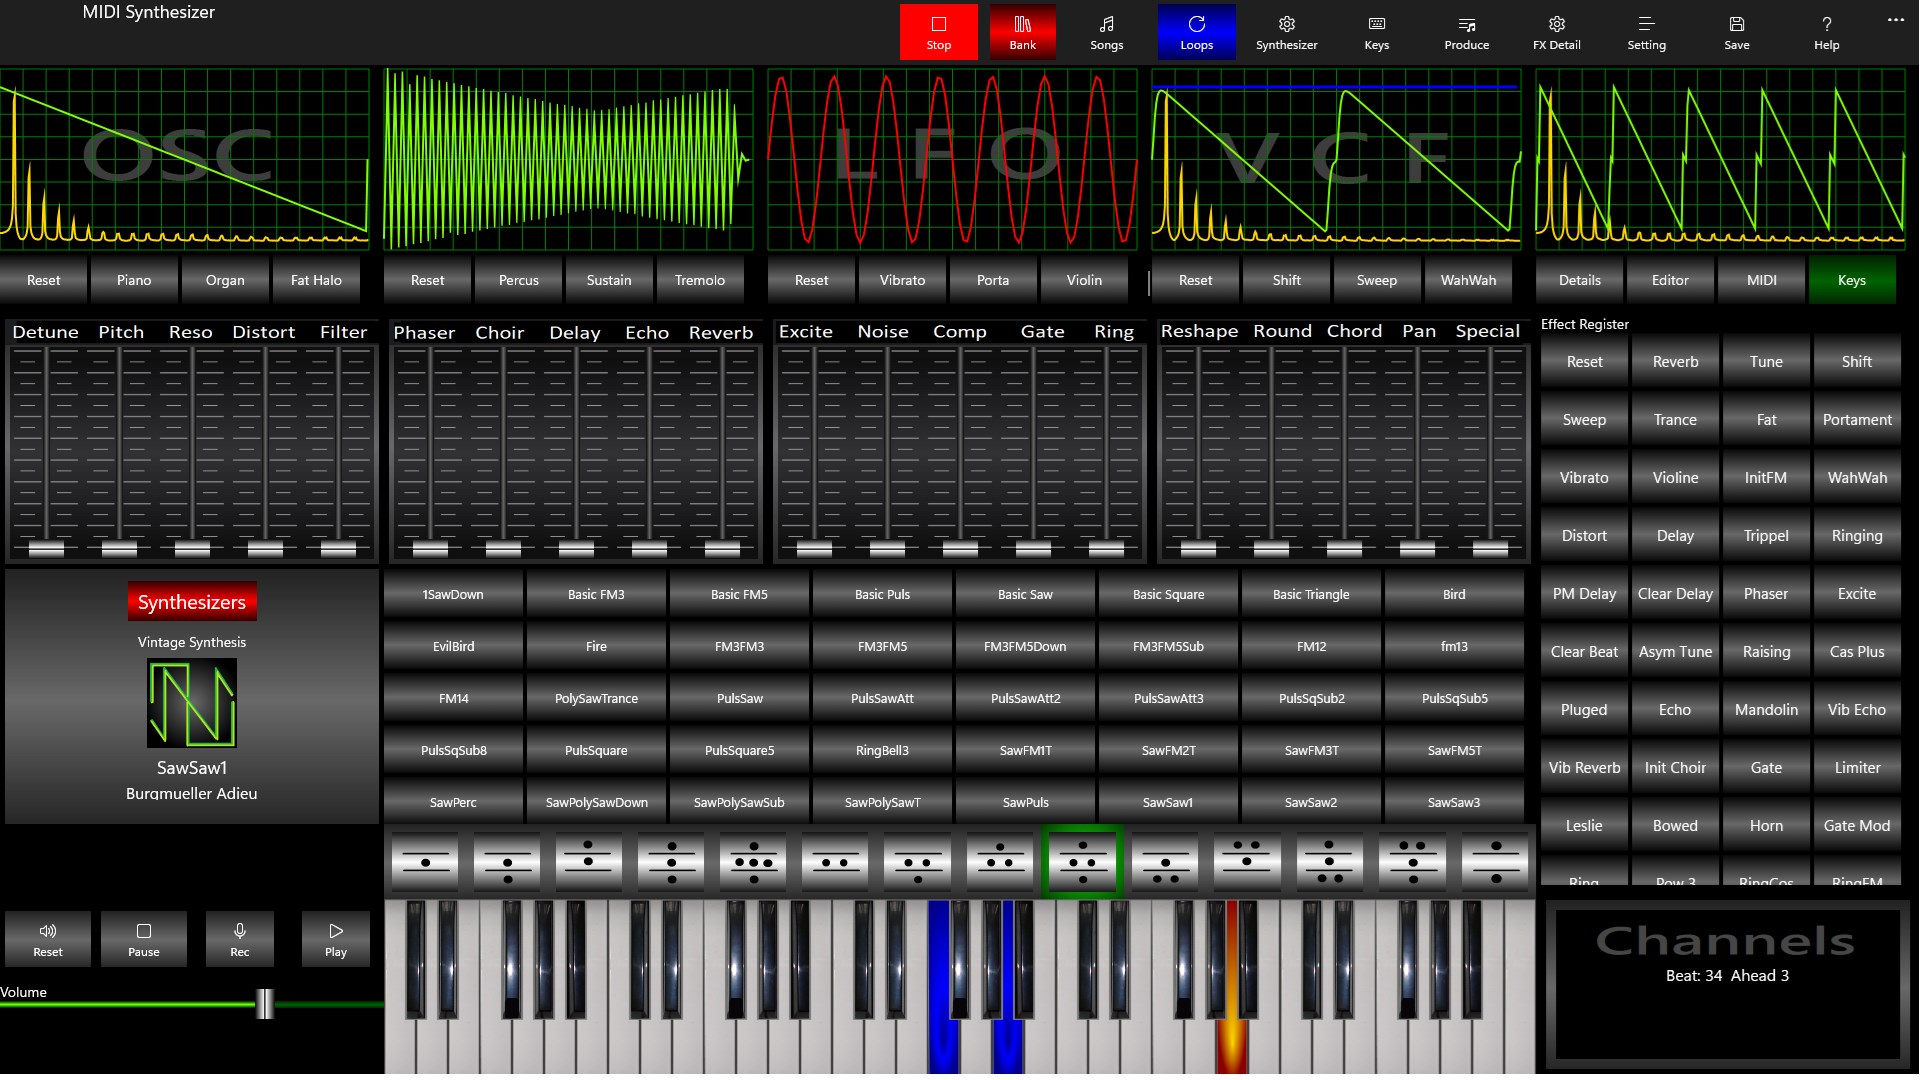Screen dimensions: 1920x1080
Task: Select the SawSaw1 preset button
Action: [1167, 801]
